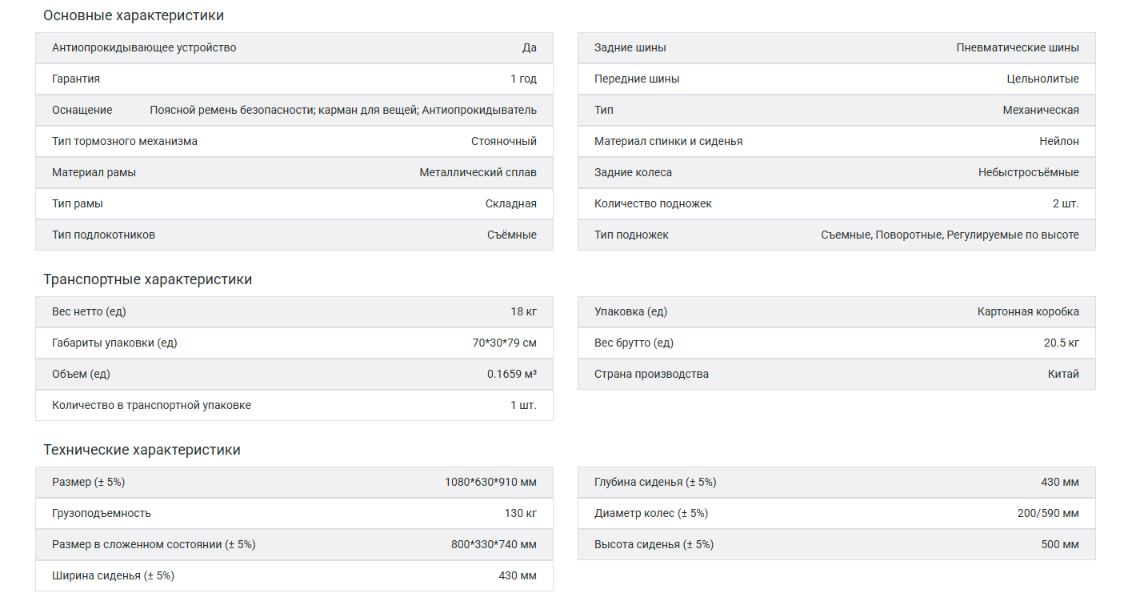
Task: Select the "200/590 мм" wheel diameter value
Action: click(x=1048, y=514)
